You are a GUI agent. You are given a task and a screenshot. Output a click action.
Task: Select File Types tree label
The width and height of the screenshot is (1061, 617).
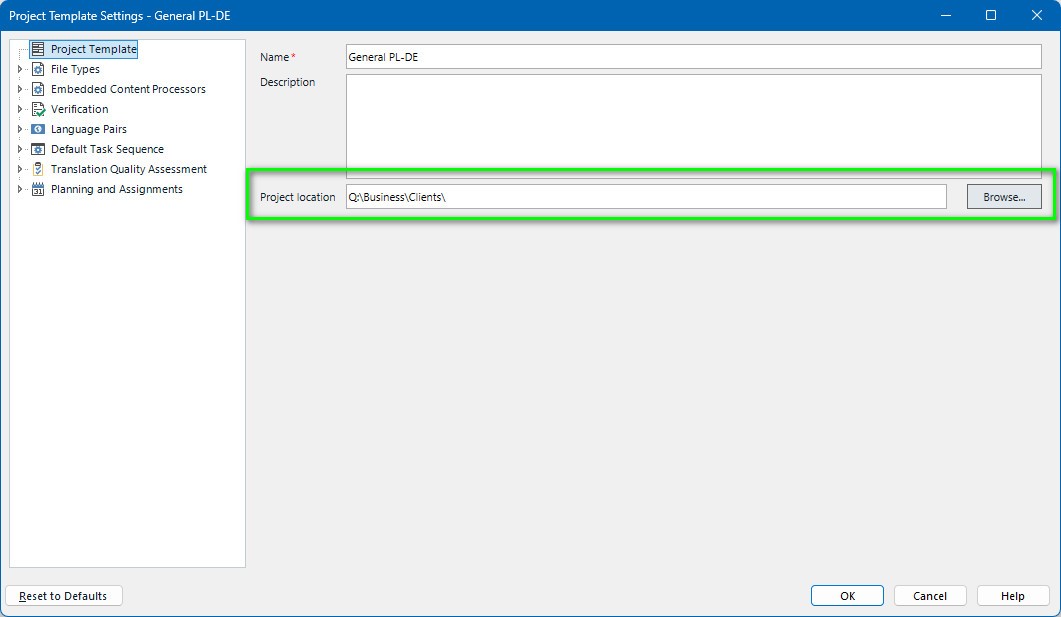click(75, 69)
